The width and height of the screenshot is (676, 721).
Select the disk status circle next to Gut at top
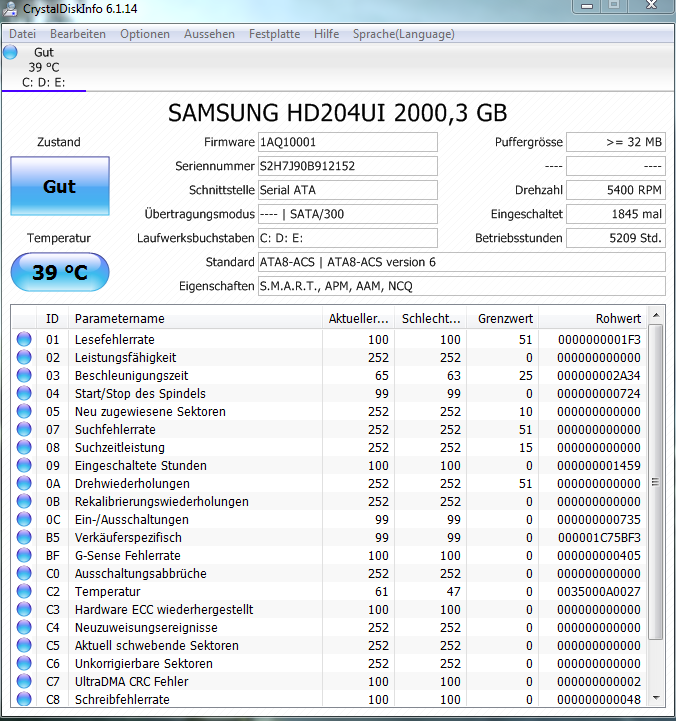click(x=10, y=52)
